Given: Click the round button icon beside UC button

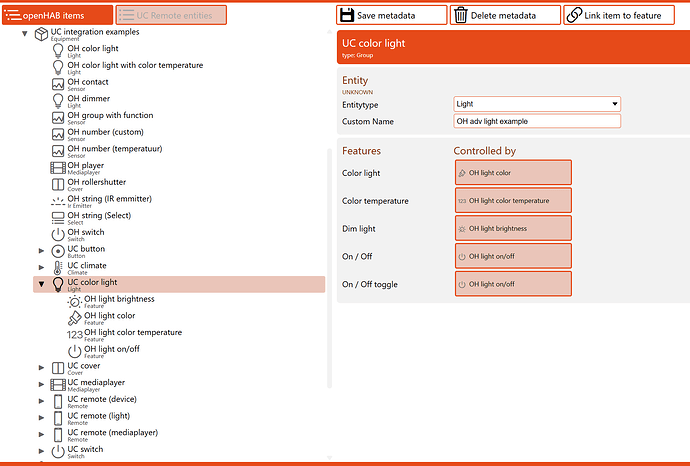Looking at the screenshot, I should click(58, 251).
